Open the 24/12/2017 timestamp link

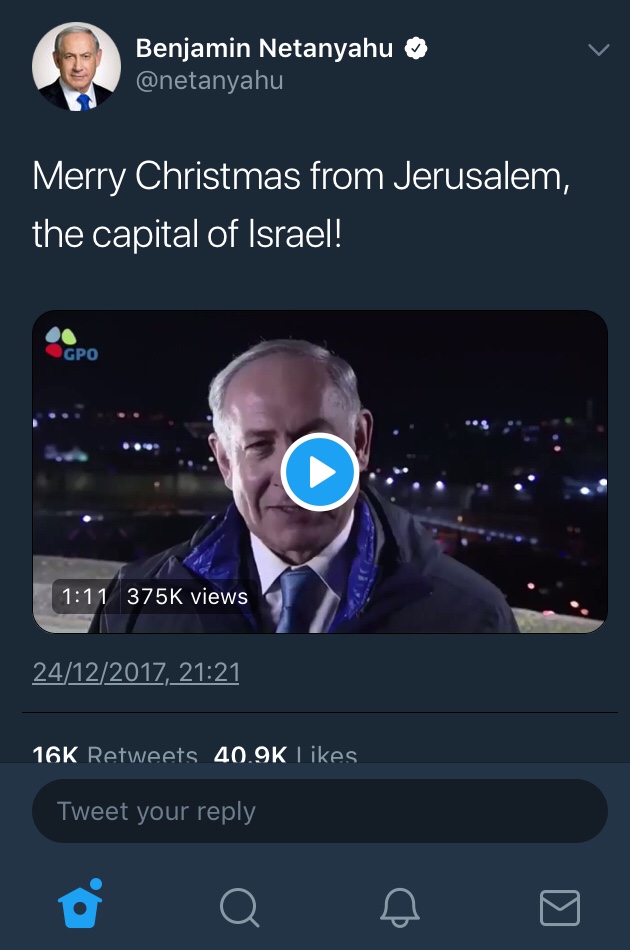[136, 674]
